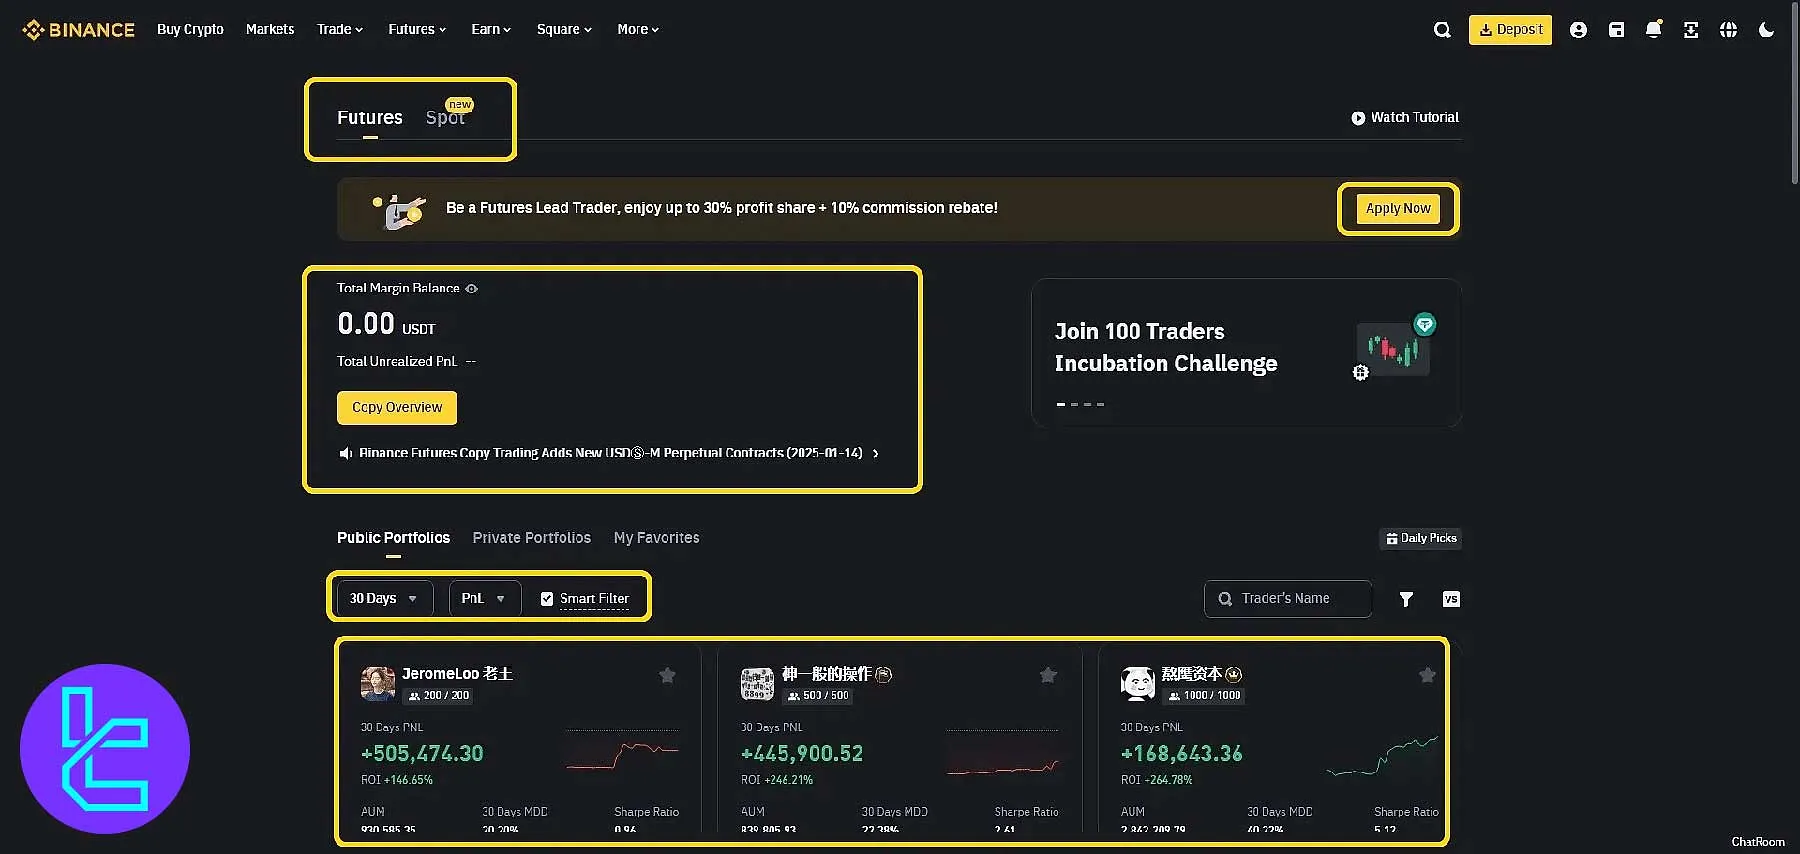Select the Private Portfolios tab
1800x854 pixels.
(x=531, y=538)
